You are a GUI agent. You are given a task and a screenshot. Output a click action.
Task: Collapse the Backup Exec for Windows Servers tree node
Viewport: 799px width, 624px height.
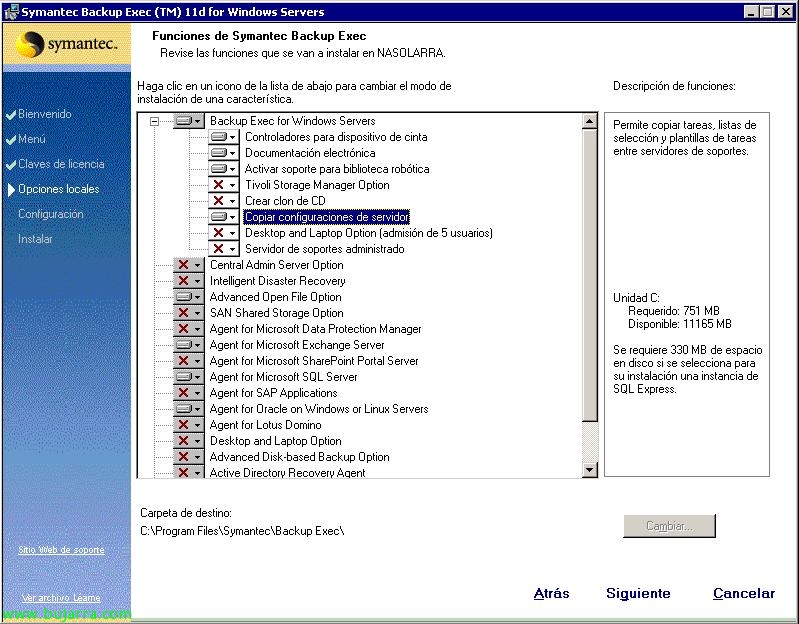point(154,121)
